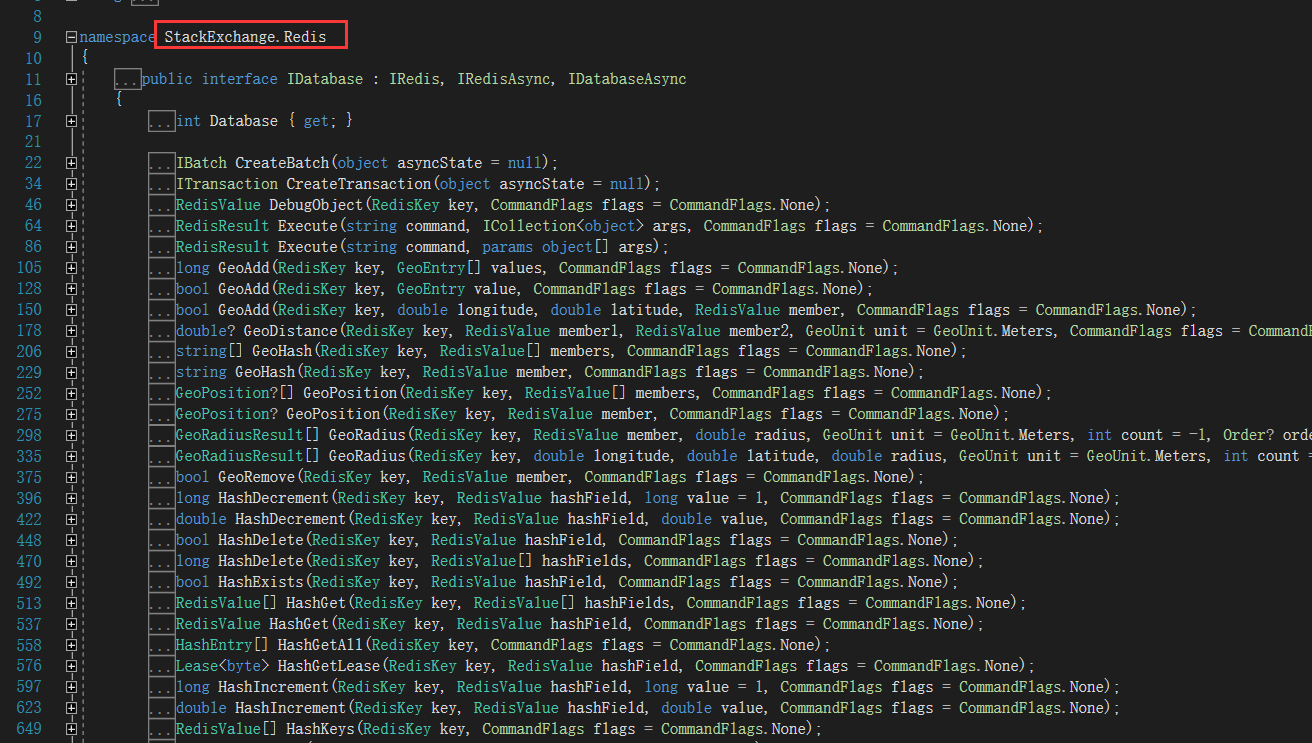Open ellipsis box before public interface IDatabase
This screenshot has height=743, width=1312.
127,79
